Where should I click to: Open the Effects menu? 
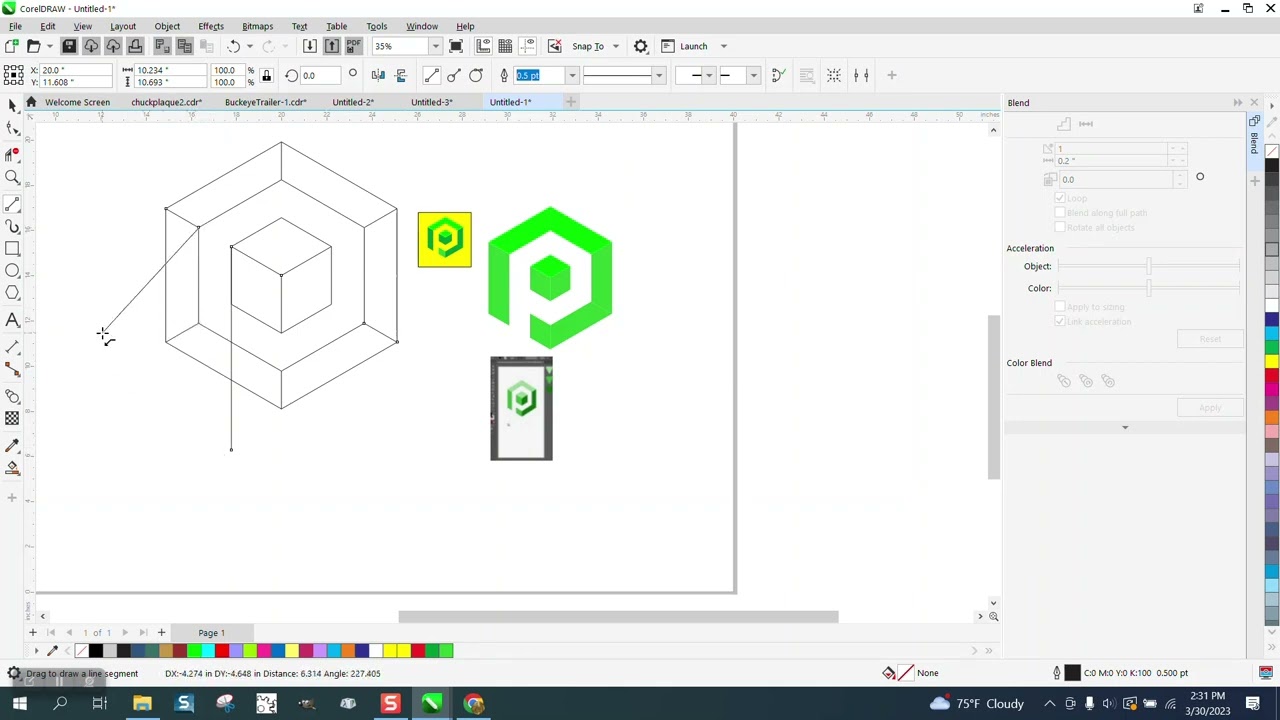(211, 26)
